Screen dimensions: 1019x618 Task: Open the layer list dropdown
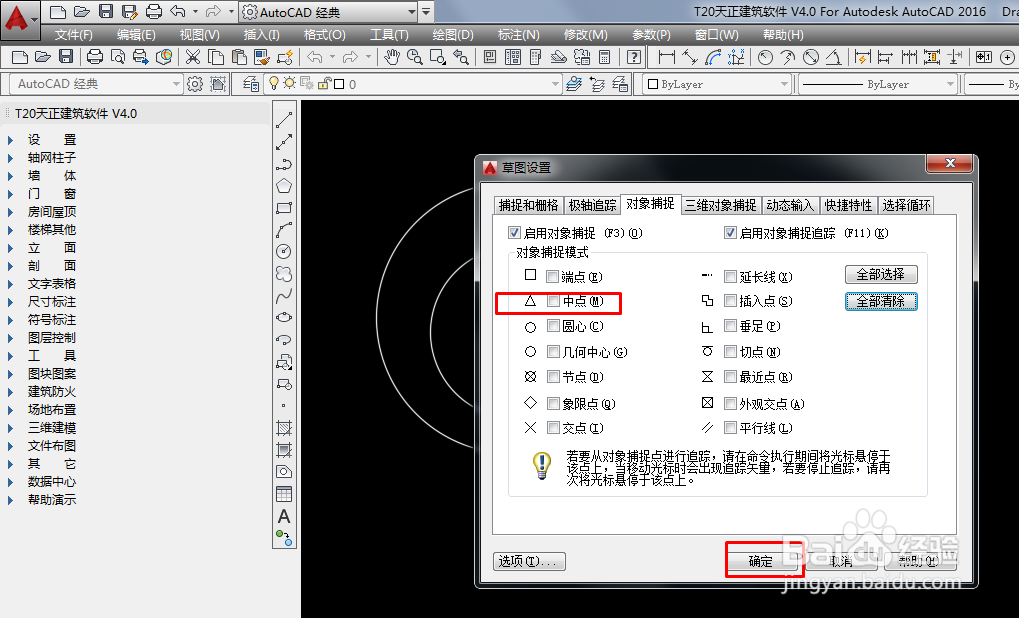coord(555,84)
